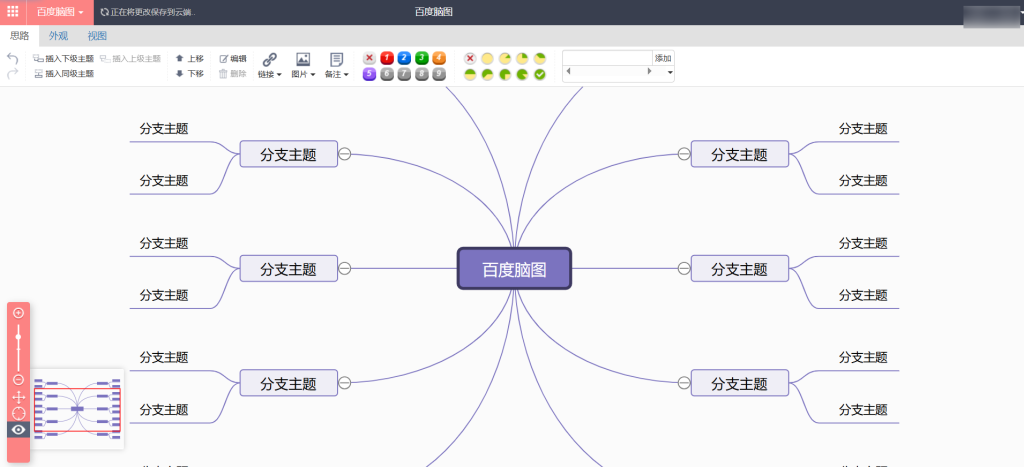Remove progress with the circled X icon
The width and height of the screenshot is (1024, 467).
470,59
